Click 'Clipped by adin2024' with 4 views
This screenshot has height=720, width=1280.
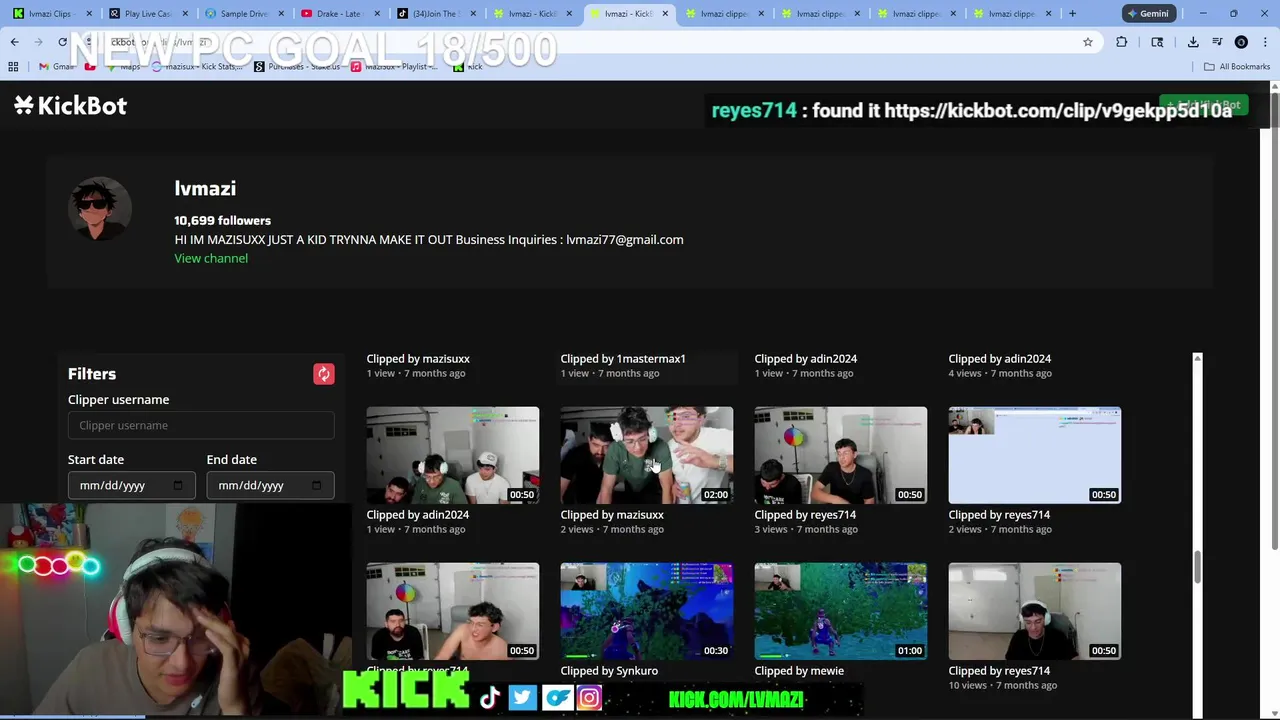tap(1000, 358)
